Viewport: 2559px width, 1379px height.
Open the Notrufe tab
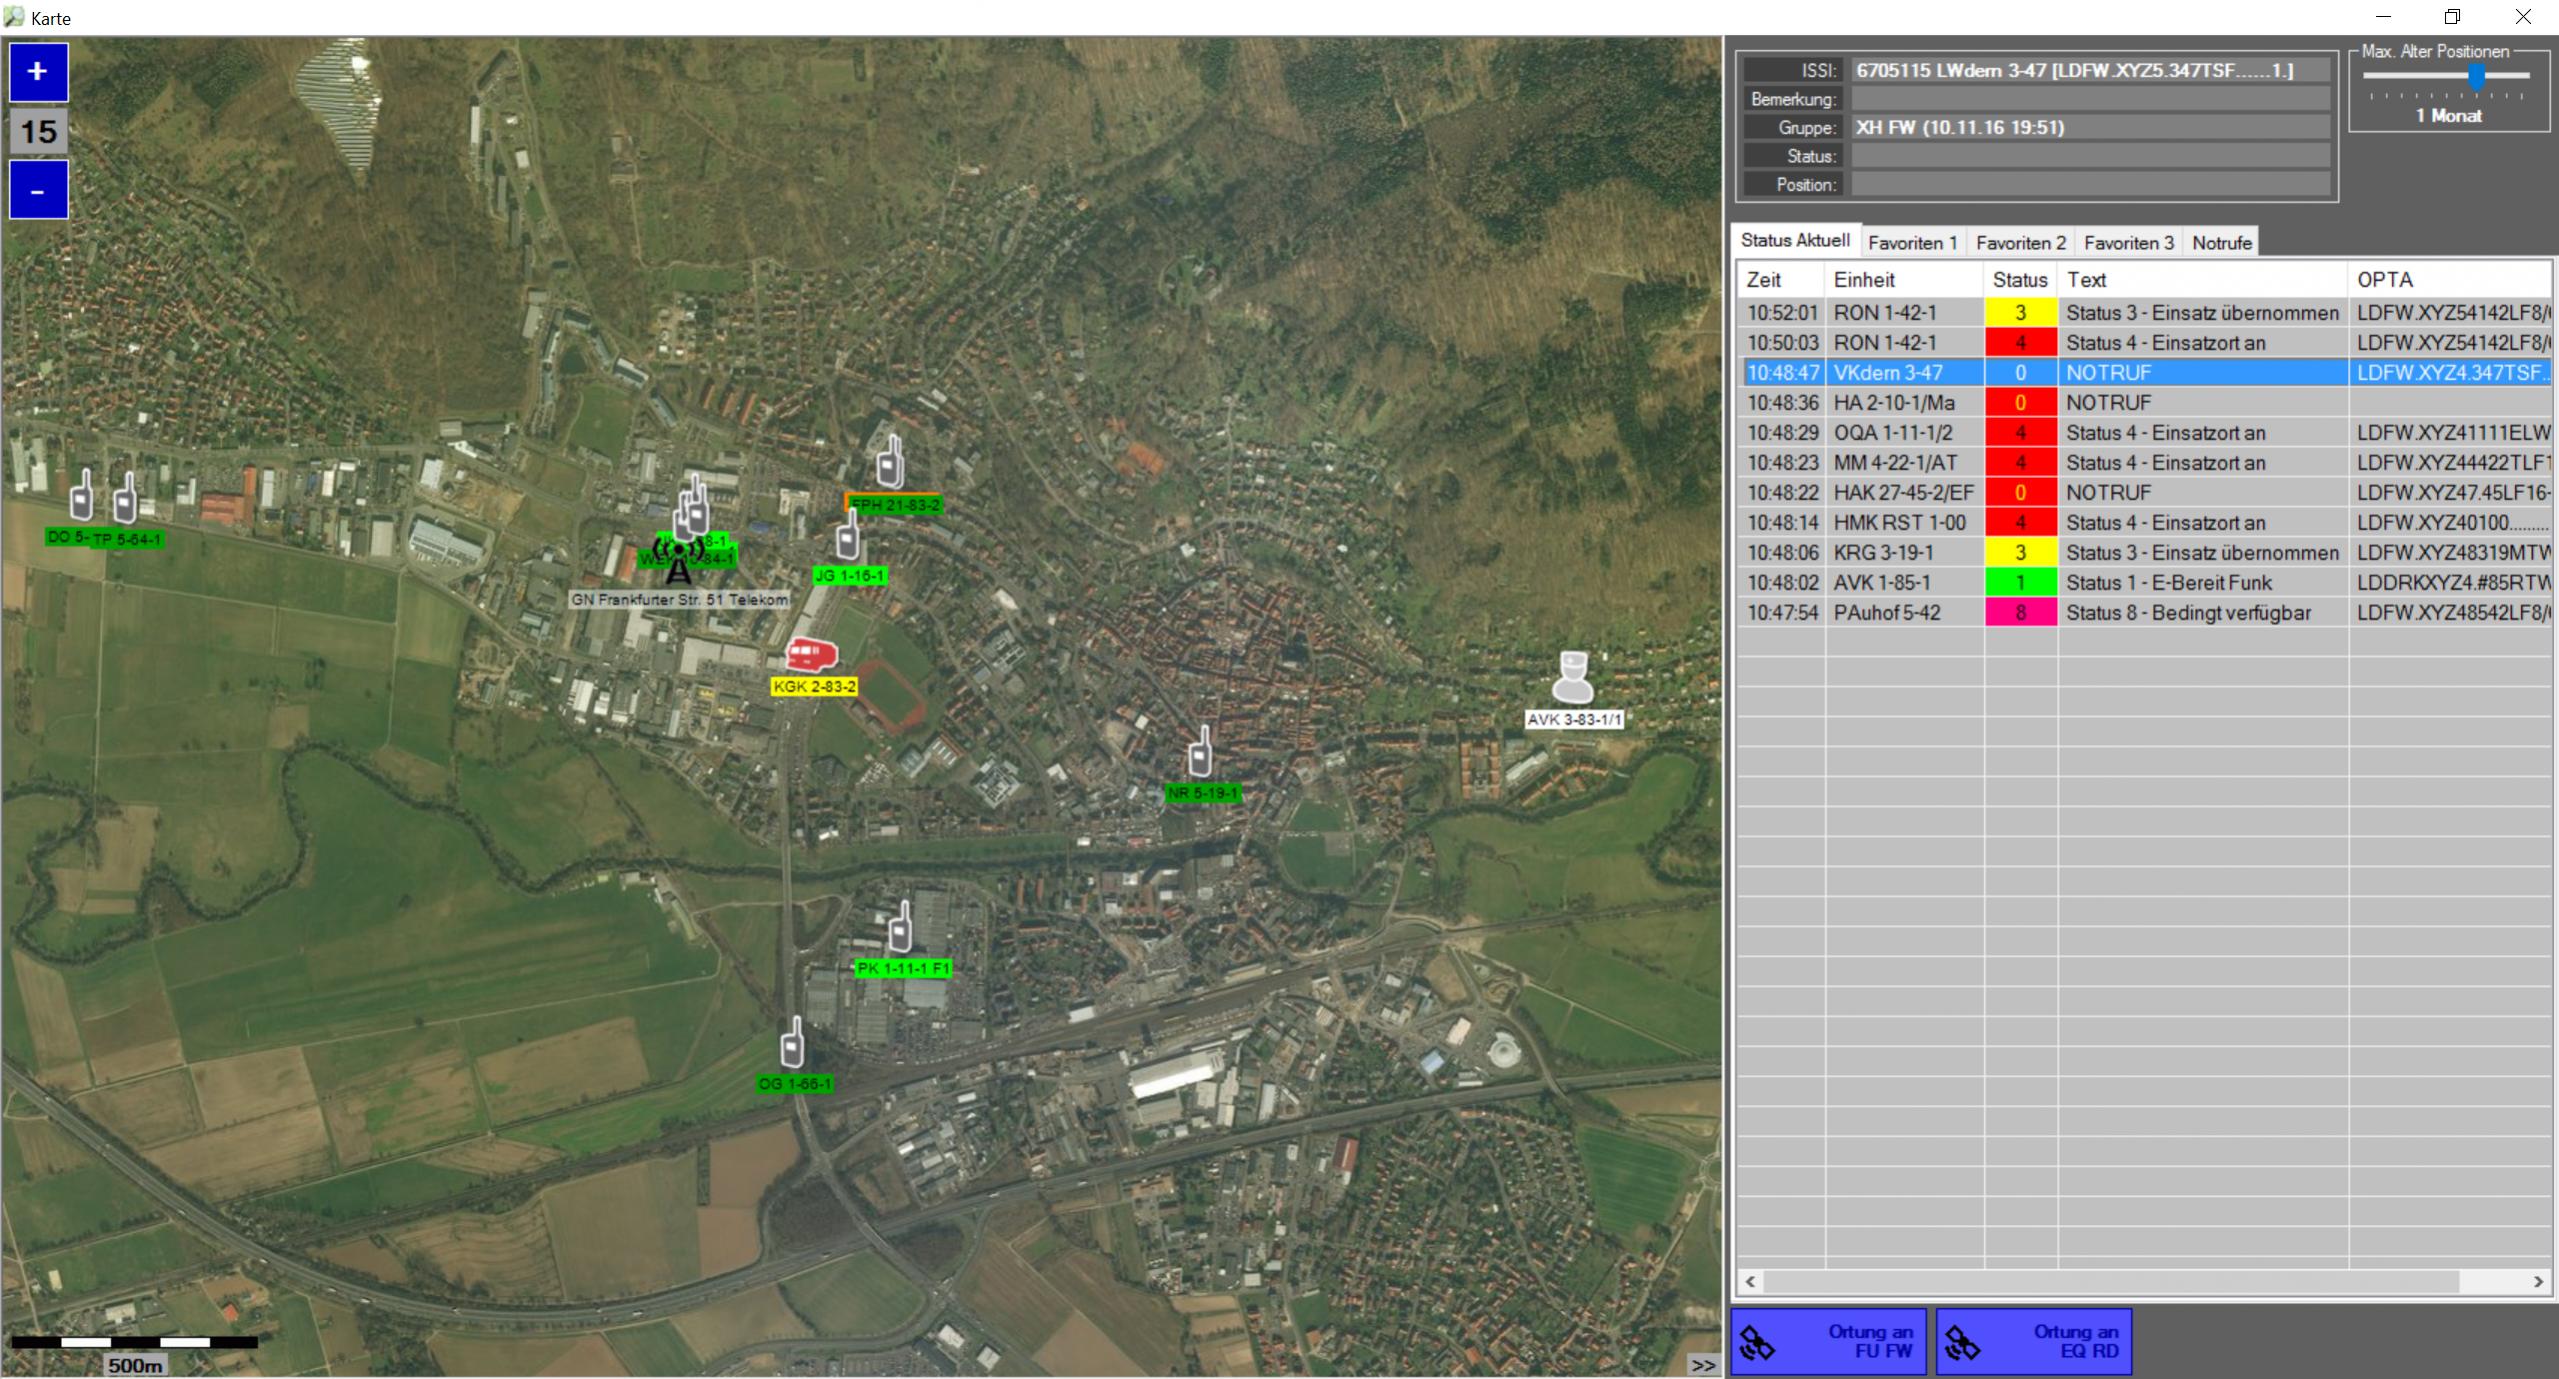pos(2221,243)
